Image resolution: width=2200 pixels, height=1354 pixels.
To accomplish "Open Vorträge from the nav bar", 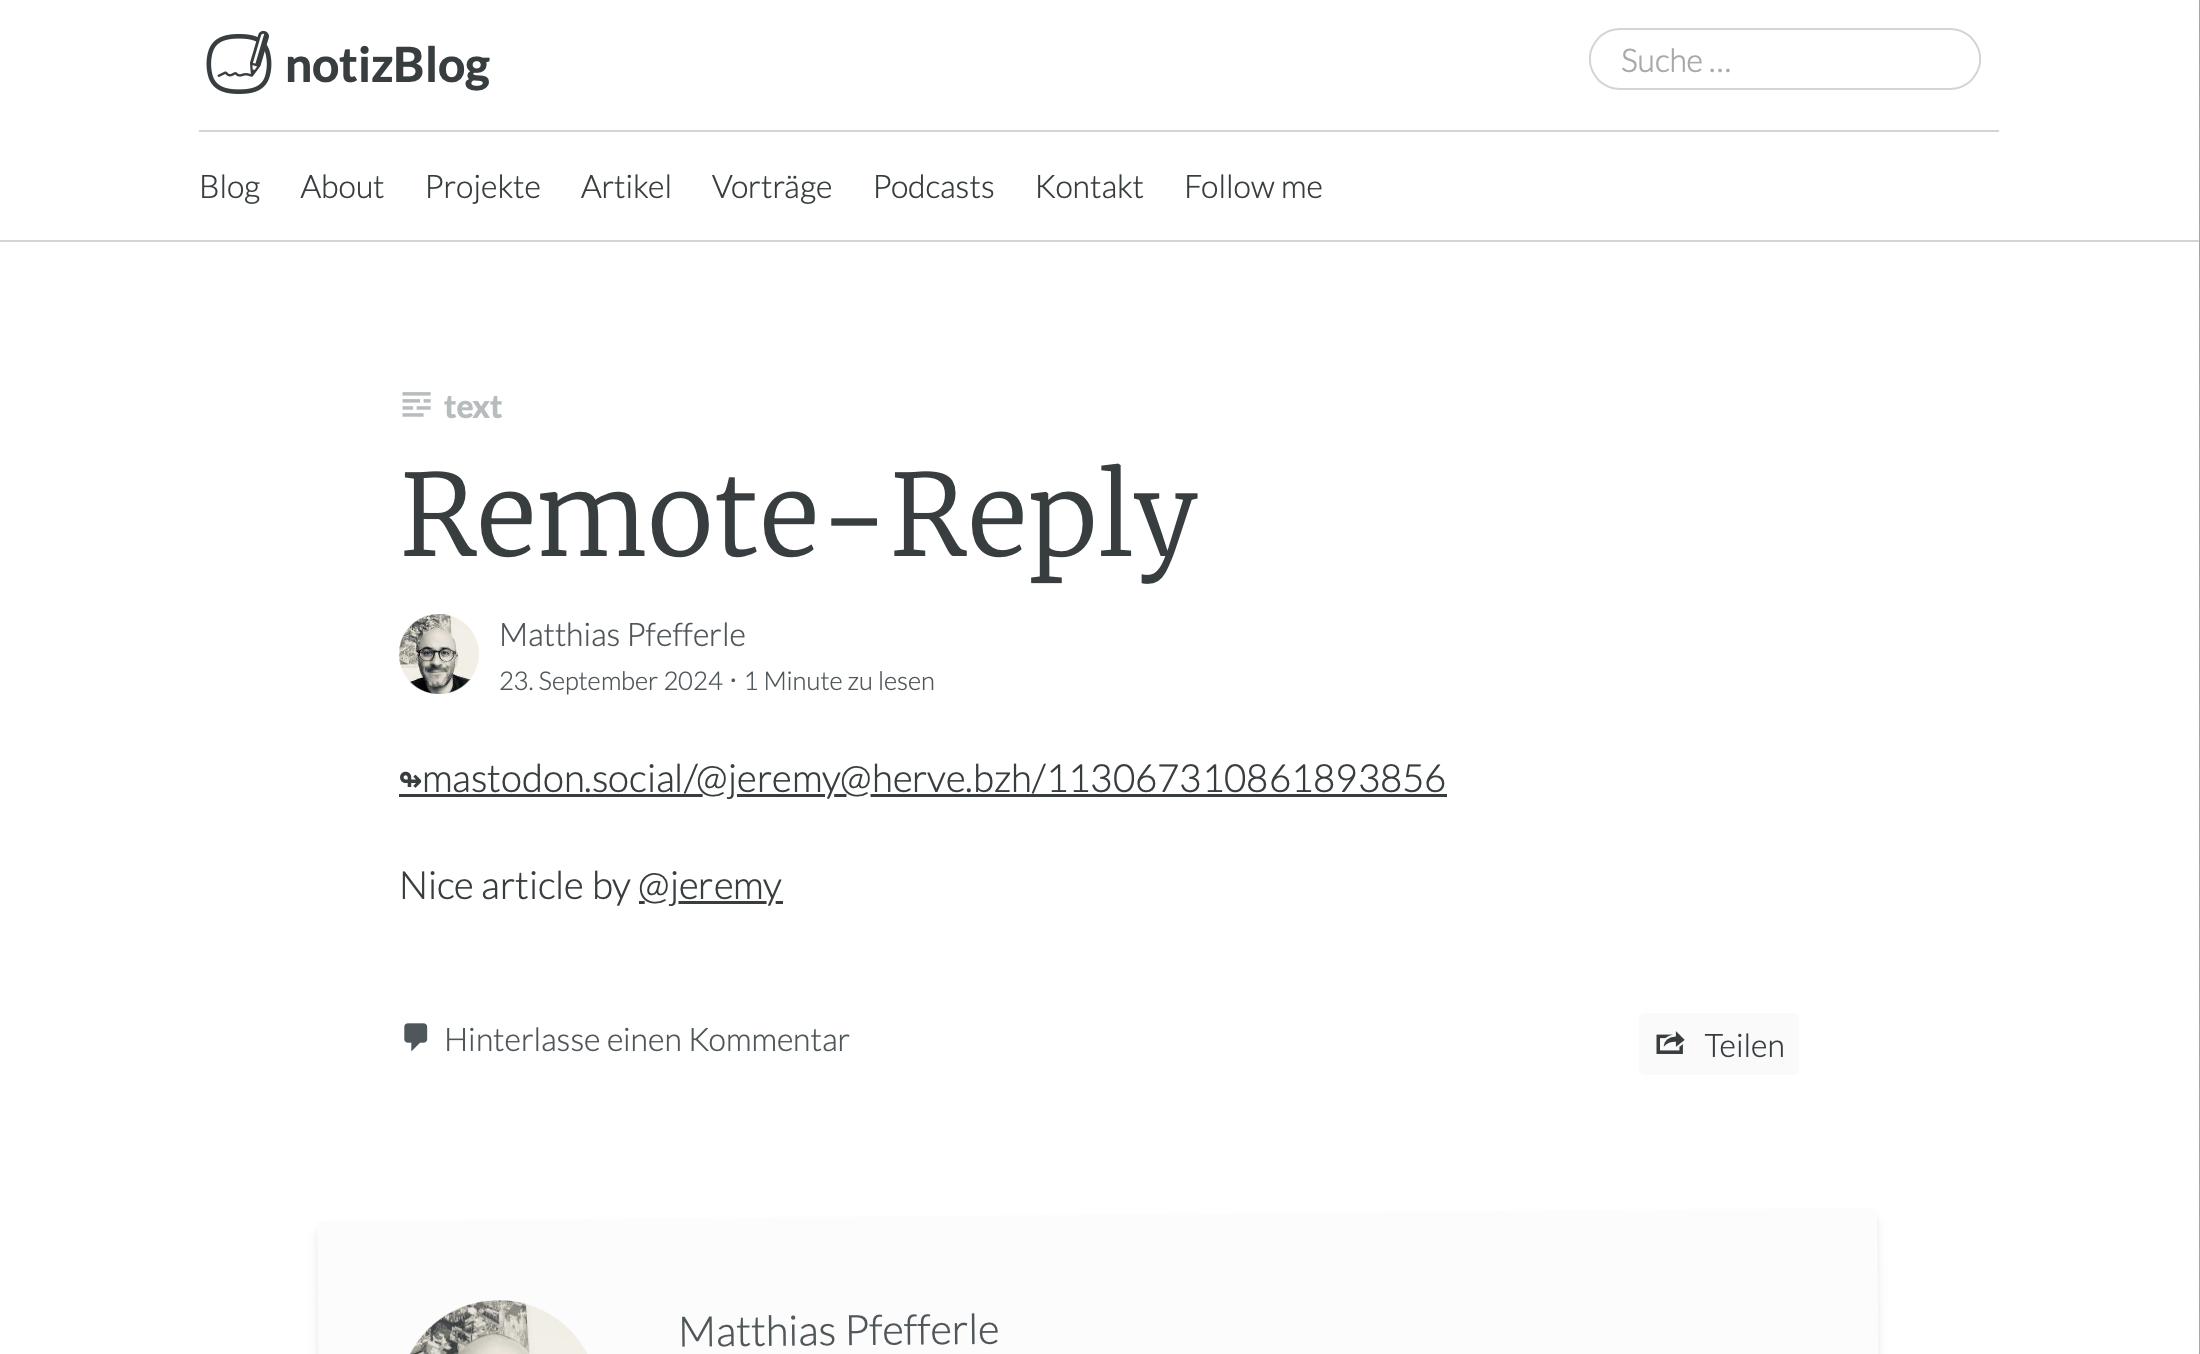I will coord(772,187).
